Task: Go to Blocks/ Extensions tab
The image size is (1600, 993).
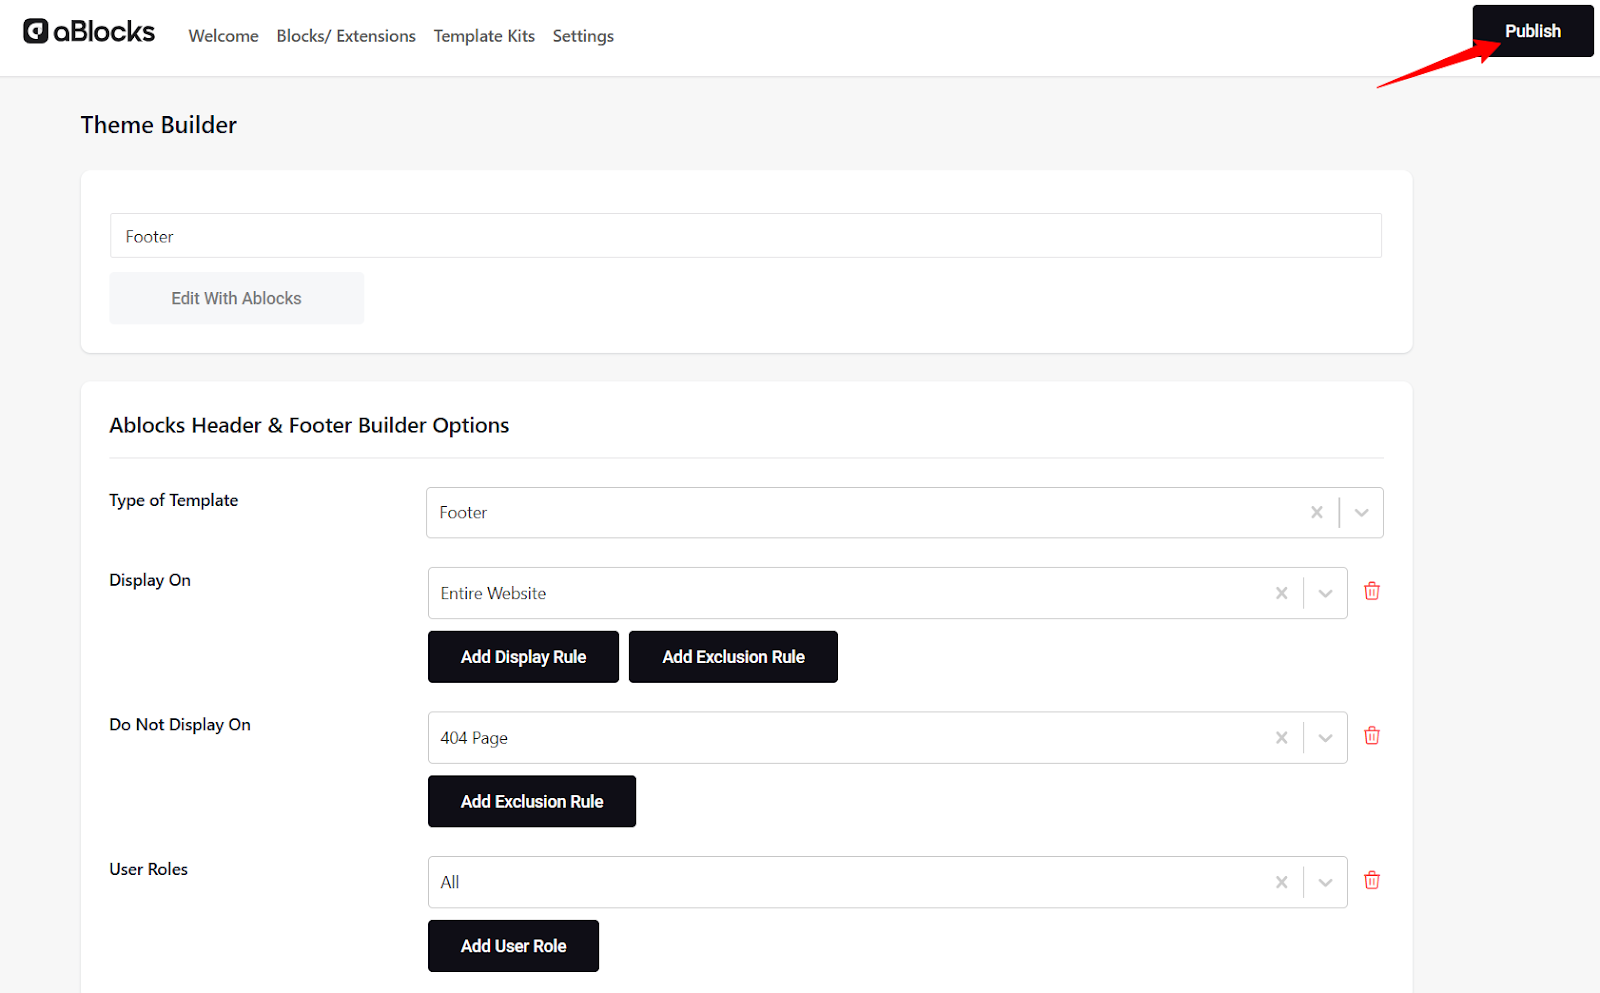Action: pos(346,36)
